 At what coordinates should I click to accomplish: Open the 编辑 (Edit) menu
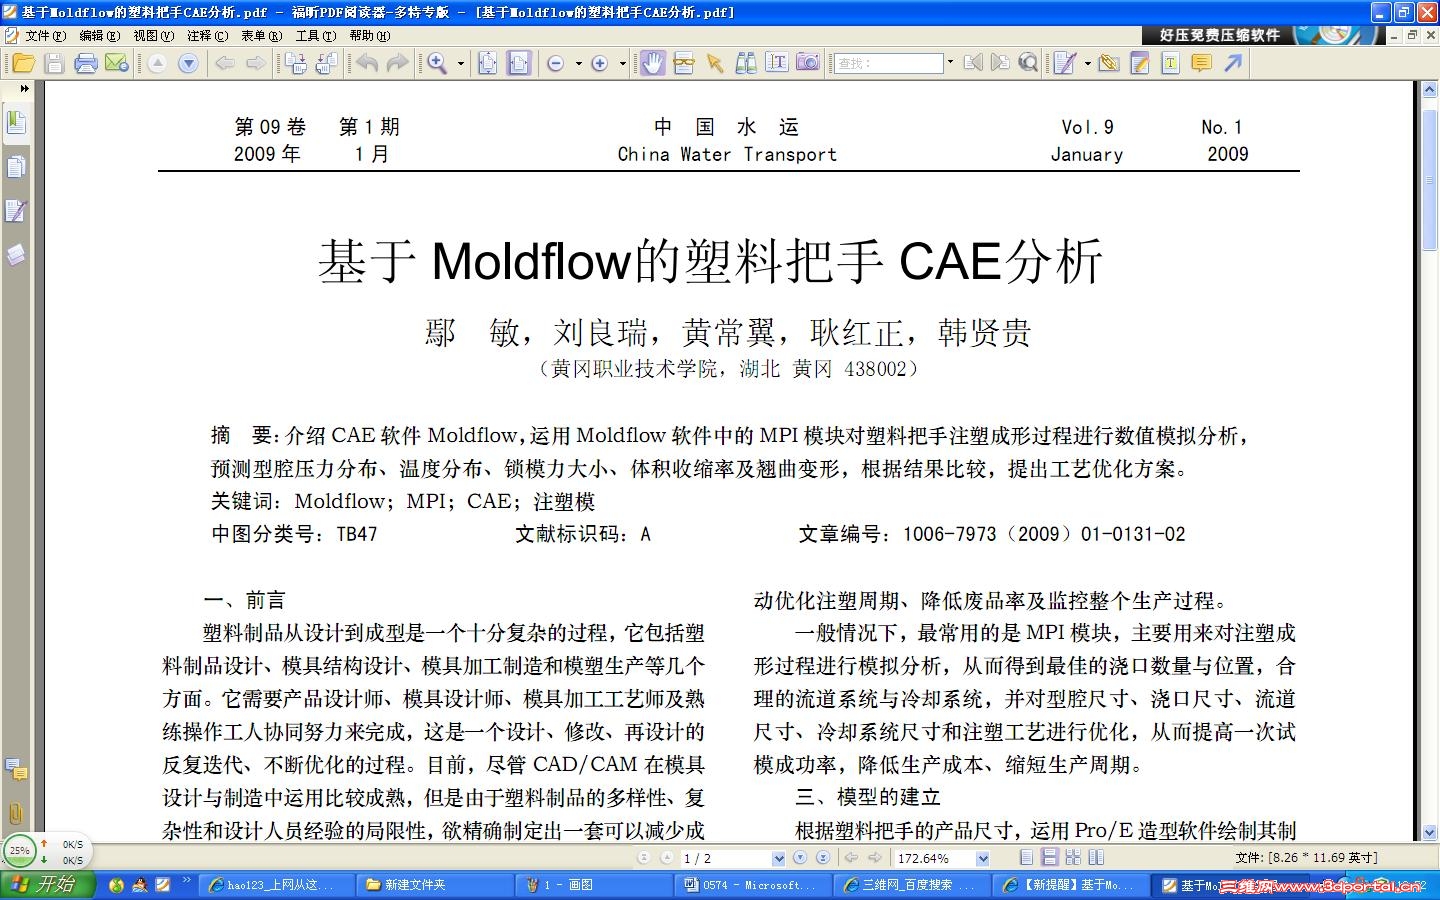pyautogui.click(x=99, y=35)
